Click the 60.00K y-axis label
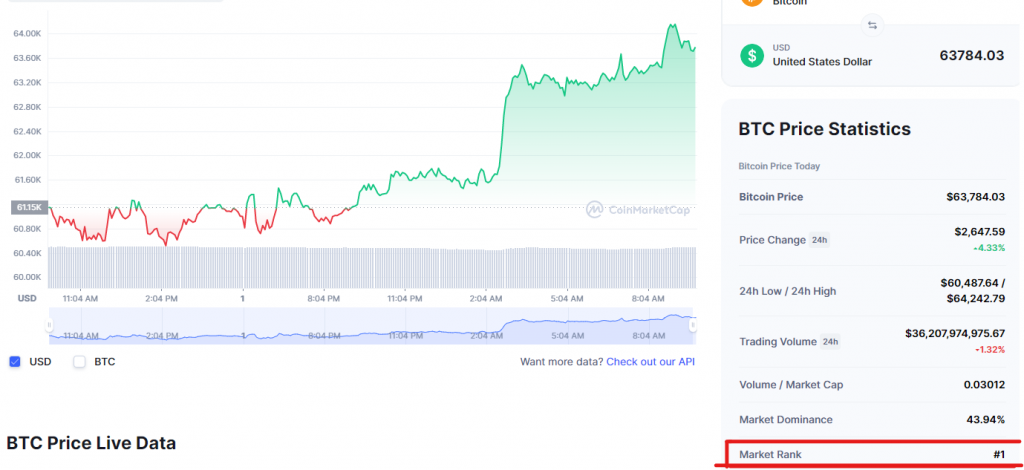Viewport: 1024px width, 470px height. tap(28, 277)
